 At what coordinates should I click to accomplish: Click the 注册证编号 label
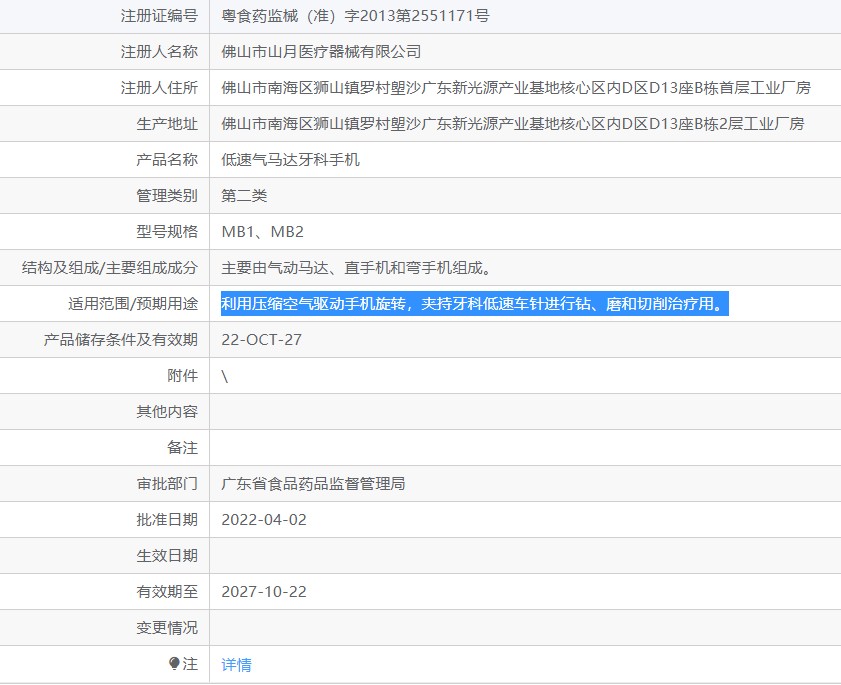coord(159,16)
